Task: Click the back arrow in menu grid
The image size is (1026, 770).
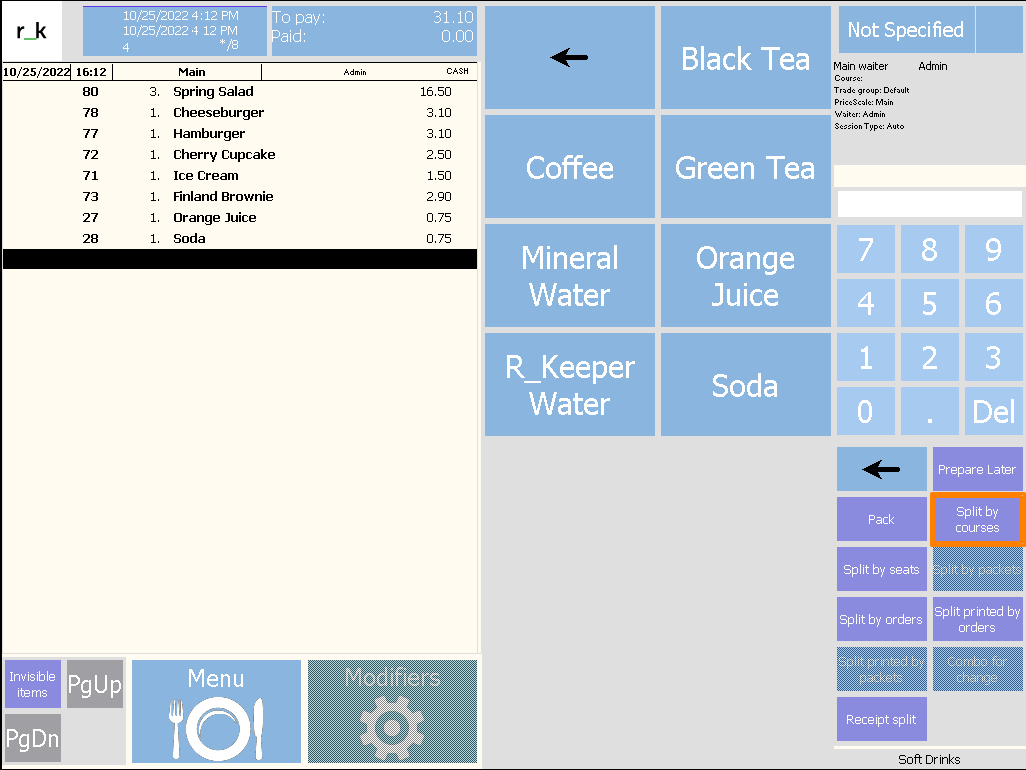Action: pyautogui.click(x=569, y=58)
